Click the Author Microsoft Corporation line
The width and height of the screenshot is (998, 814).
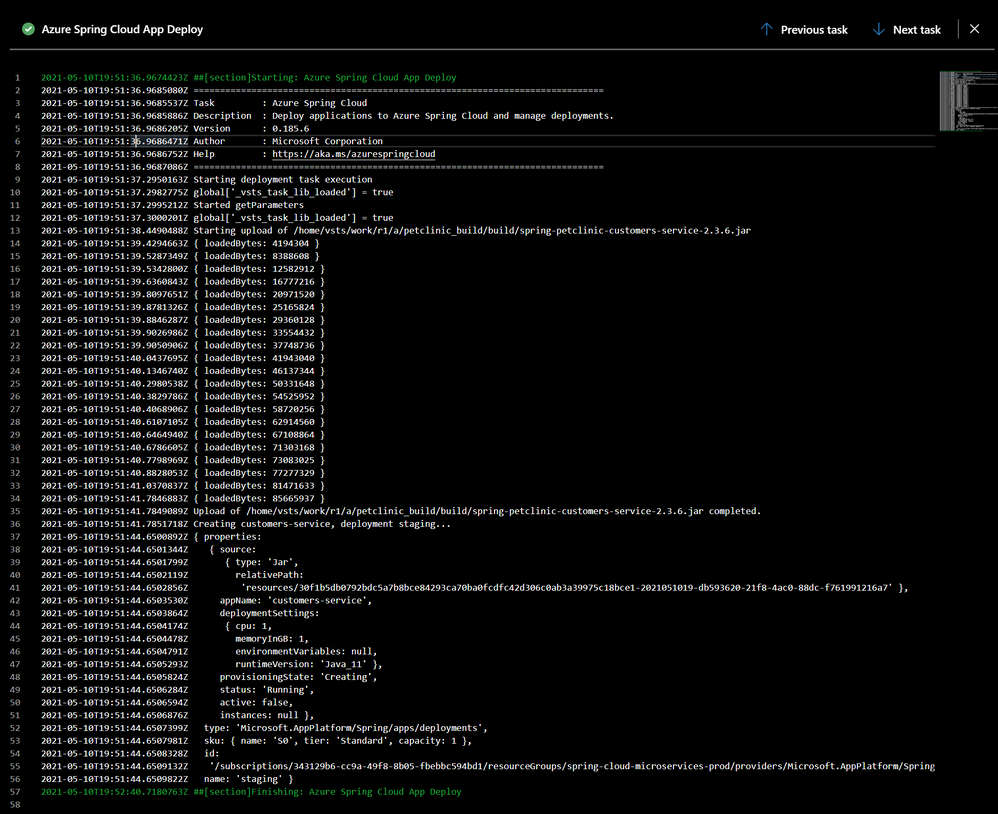coord(250,141)
